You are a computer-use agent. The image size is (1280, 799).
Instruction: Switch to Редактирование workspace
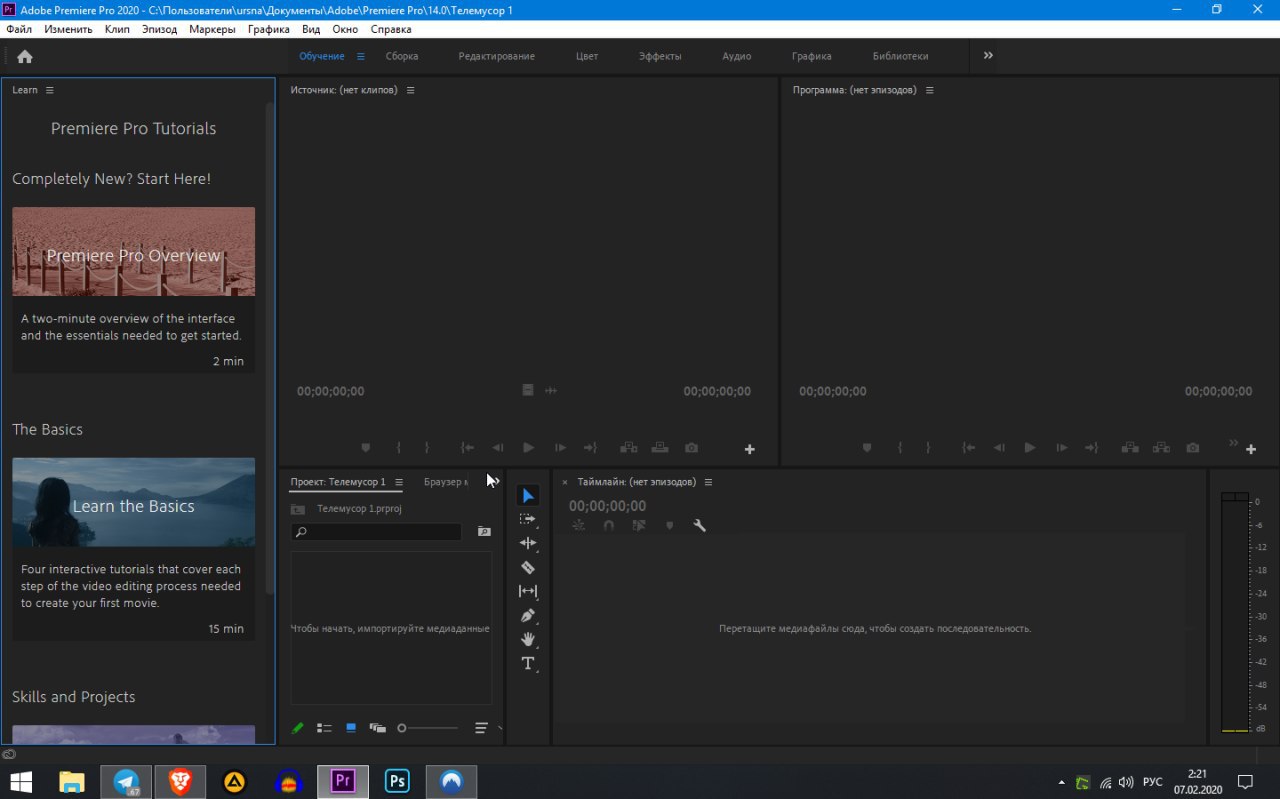[497, 56]
